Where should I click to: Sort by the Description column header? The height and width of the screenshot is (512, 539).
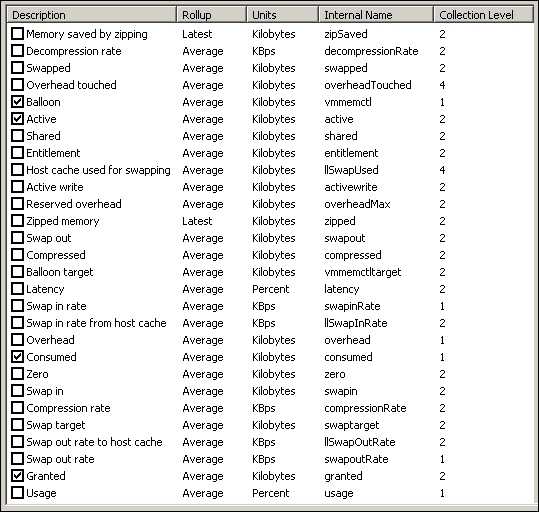tap(91, 15)
